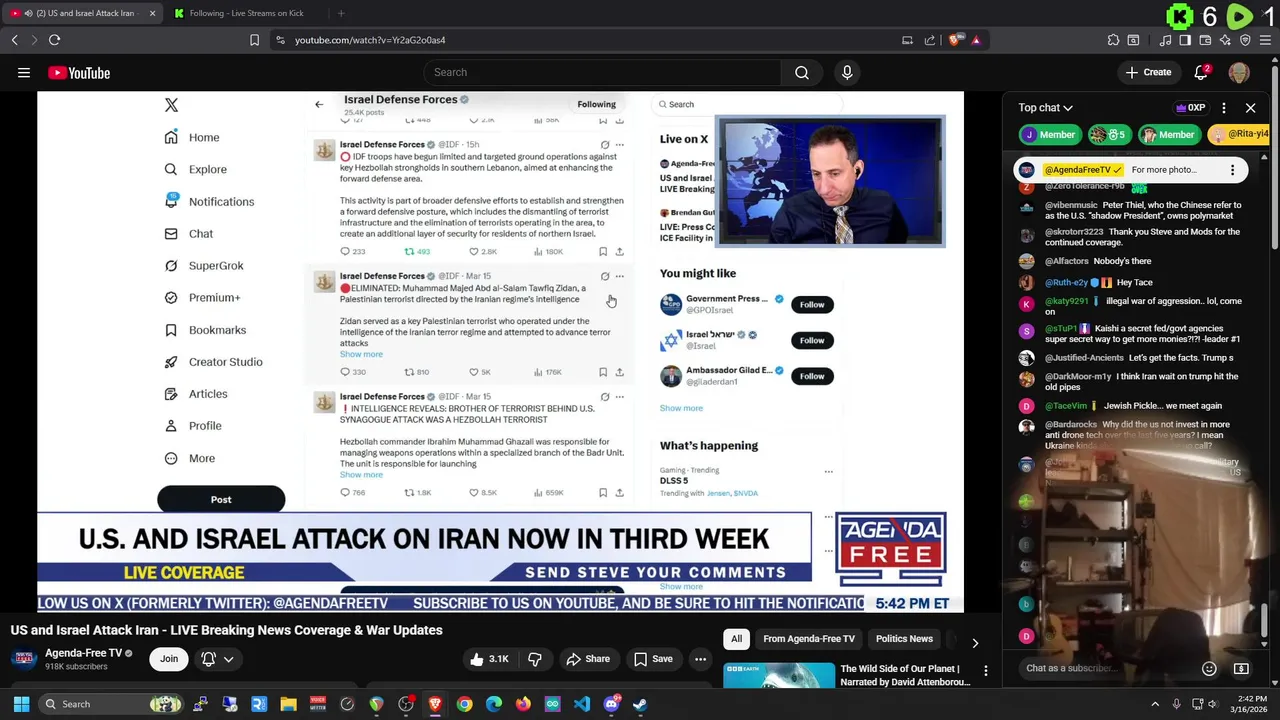1280x720 pixels.
Task: Open Firefox from the taskbar
Action: [523, 704]
